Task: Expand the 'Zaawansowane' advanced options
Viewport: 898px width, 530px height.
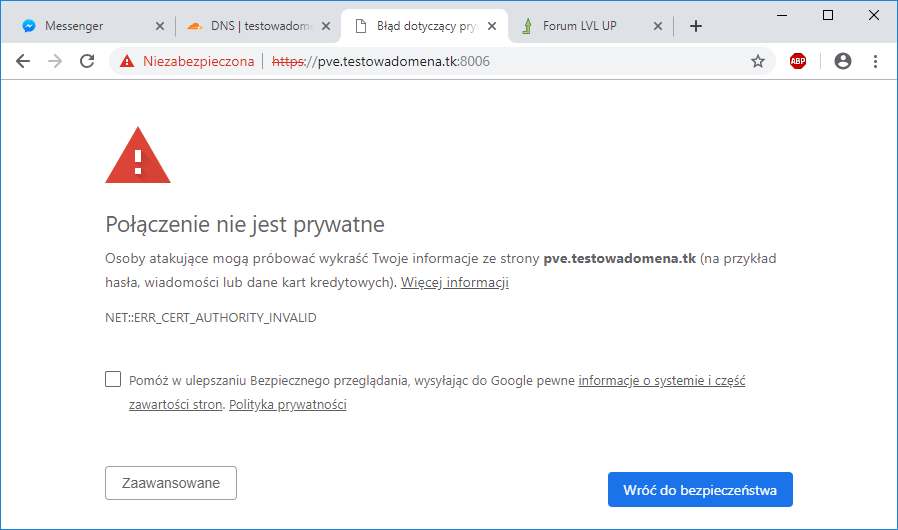Action: click(x=170, y=483)
